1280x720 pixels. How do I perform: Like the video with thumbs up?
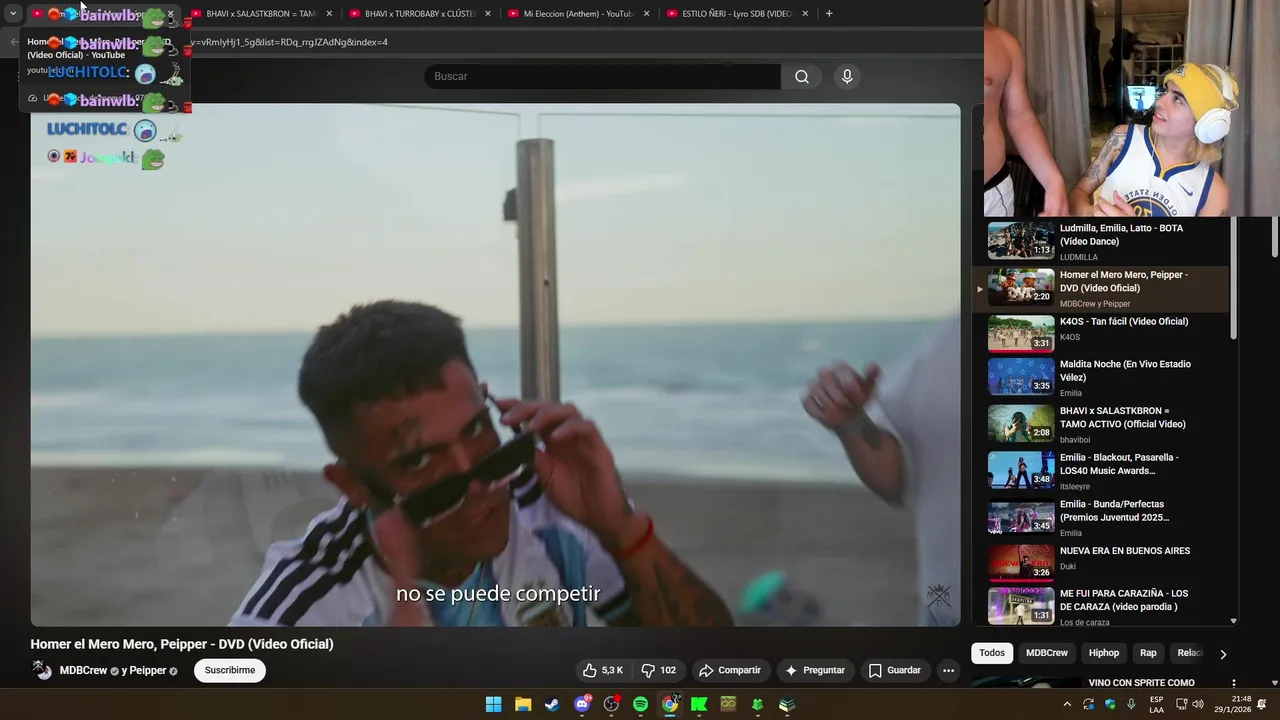(x=603, y=670)
